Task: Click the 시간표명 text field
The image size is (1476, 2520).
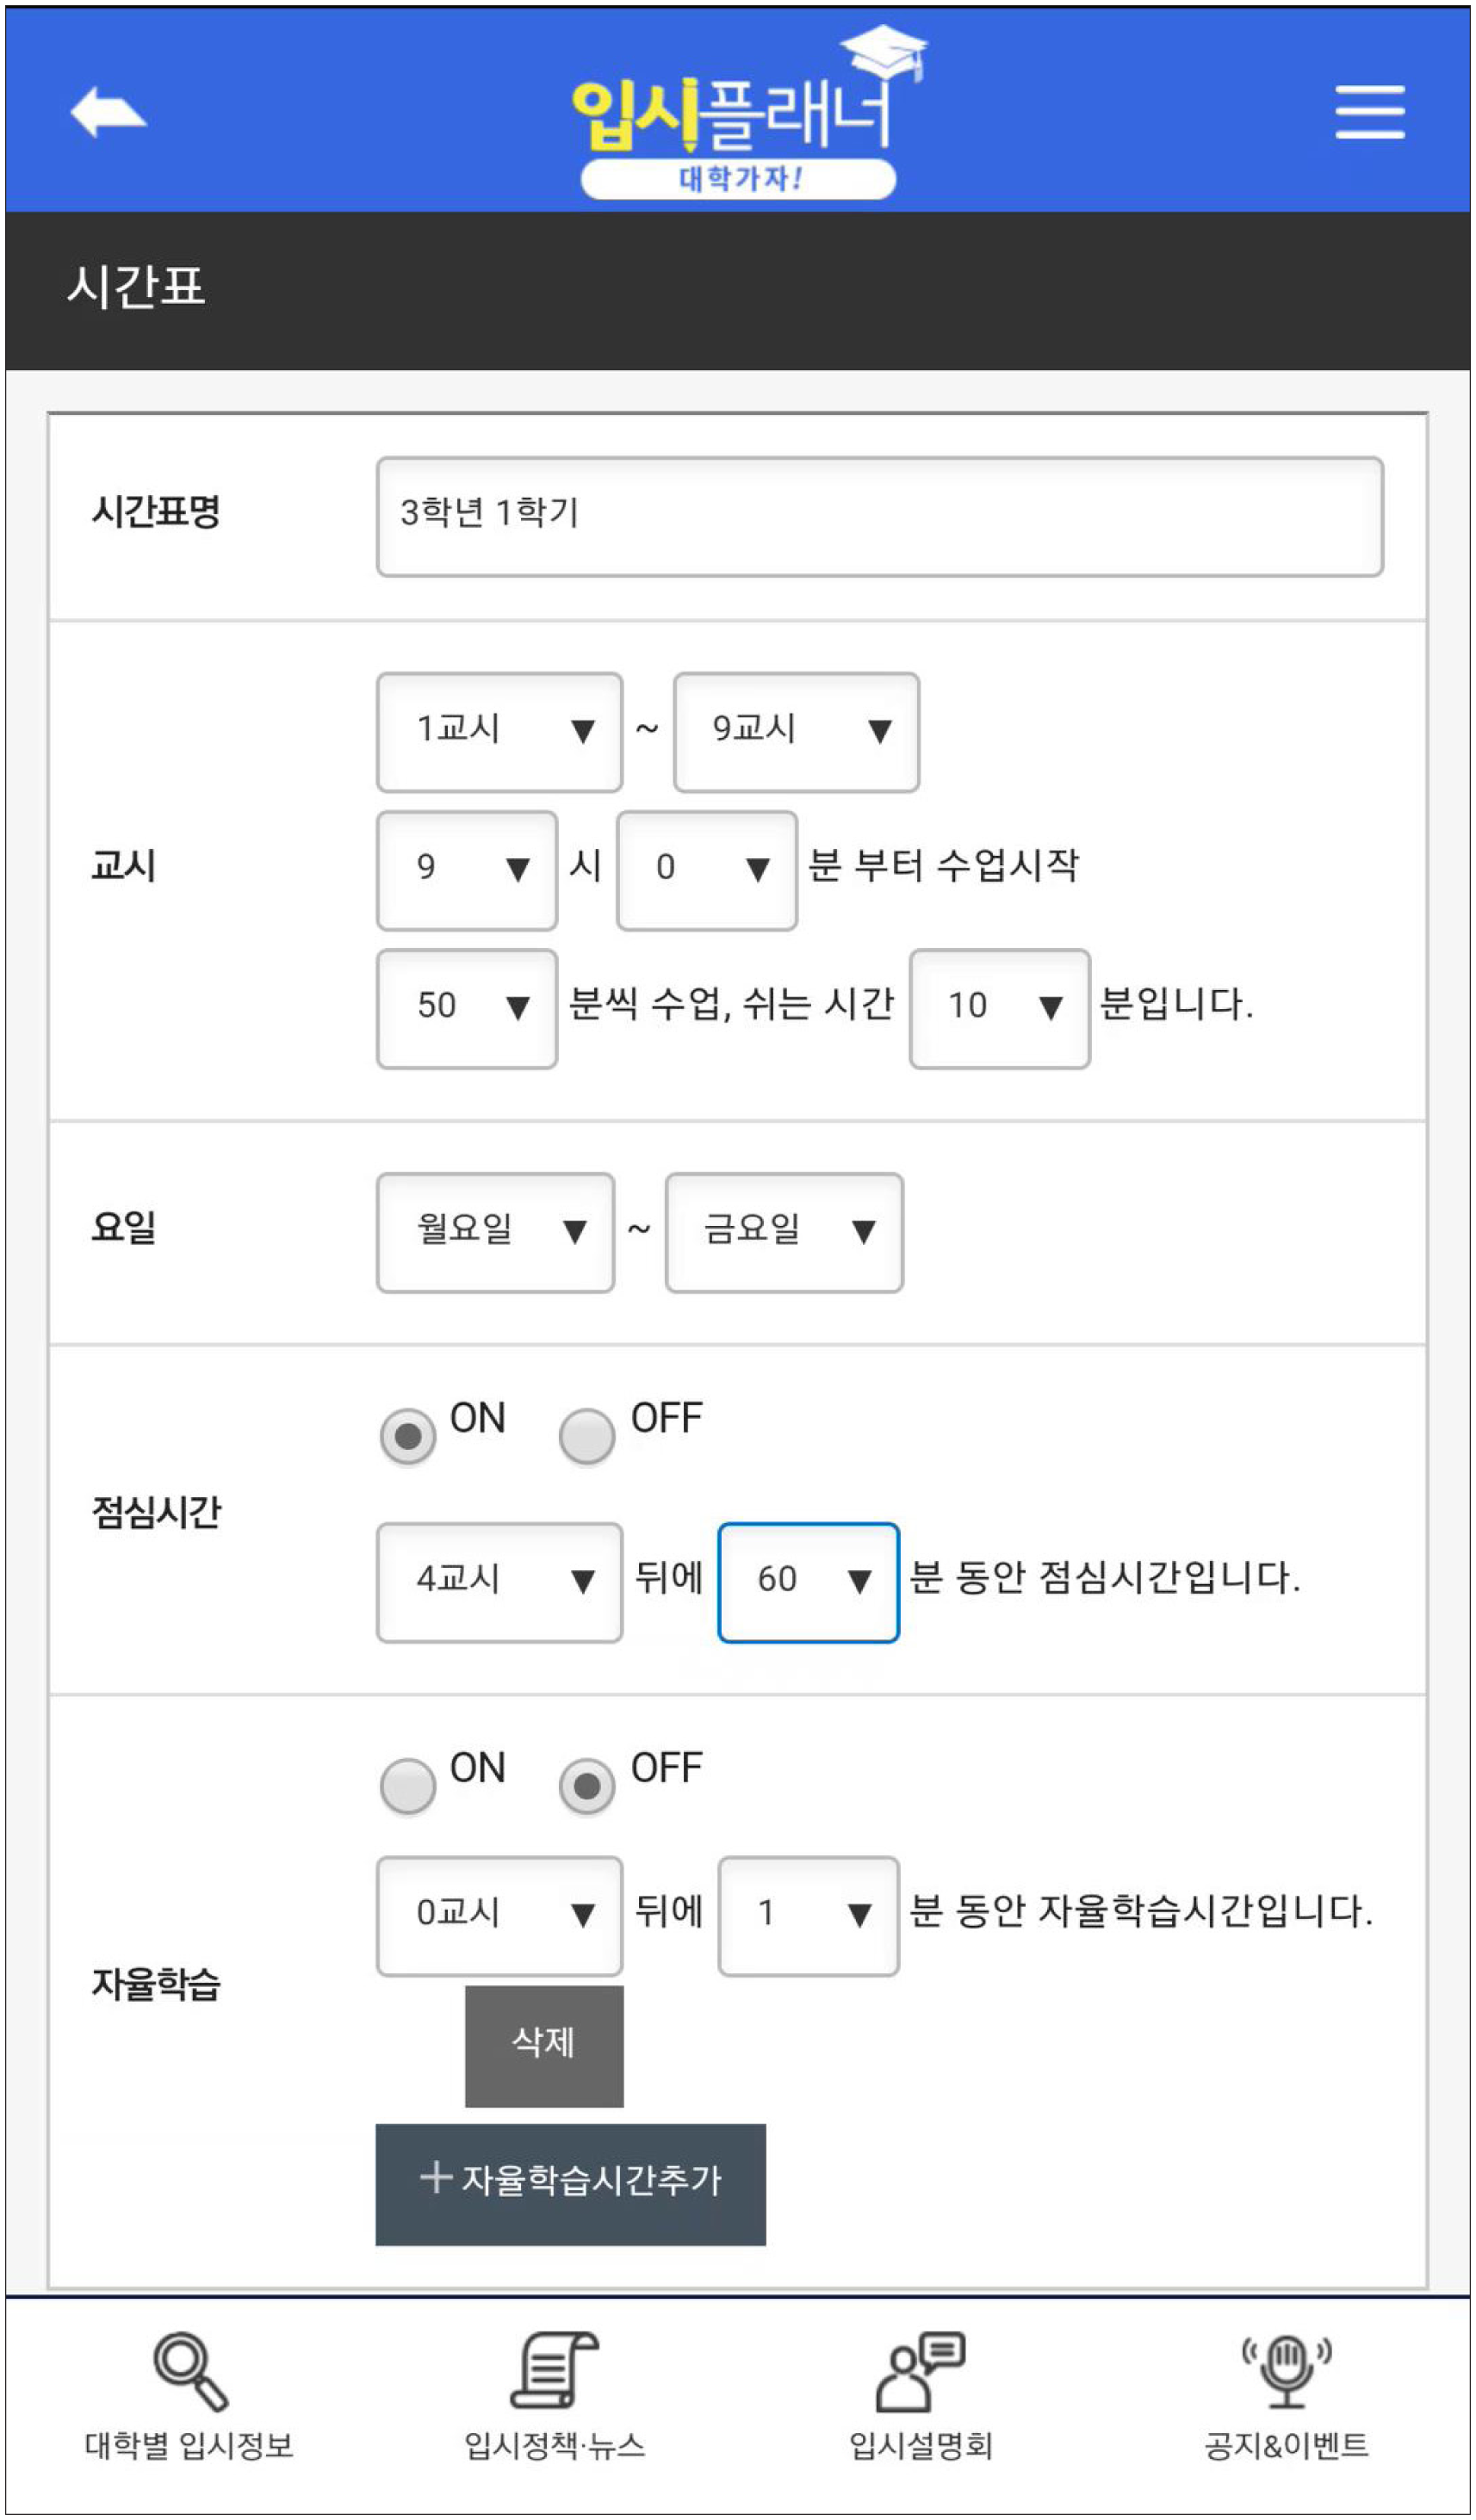Action: 879,517
